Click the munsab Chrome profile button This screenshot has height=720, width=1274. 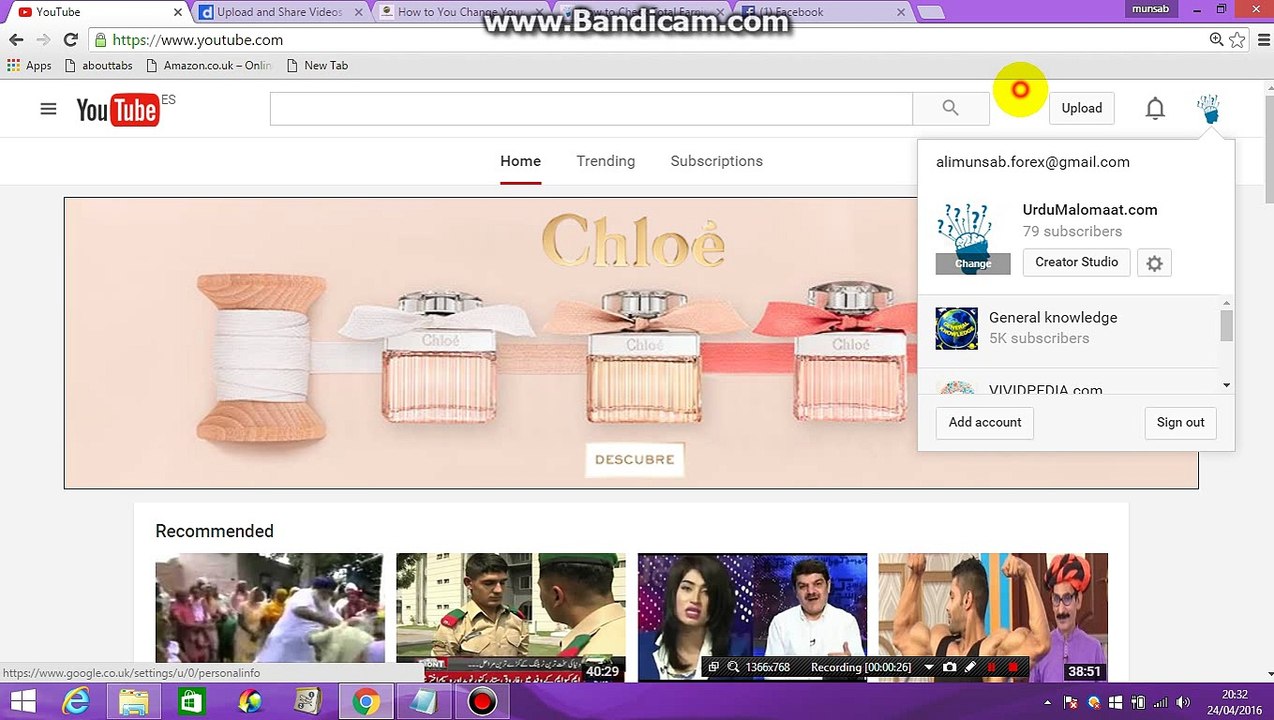click(1150, 9)
